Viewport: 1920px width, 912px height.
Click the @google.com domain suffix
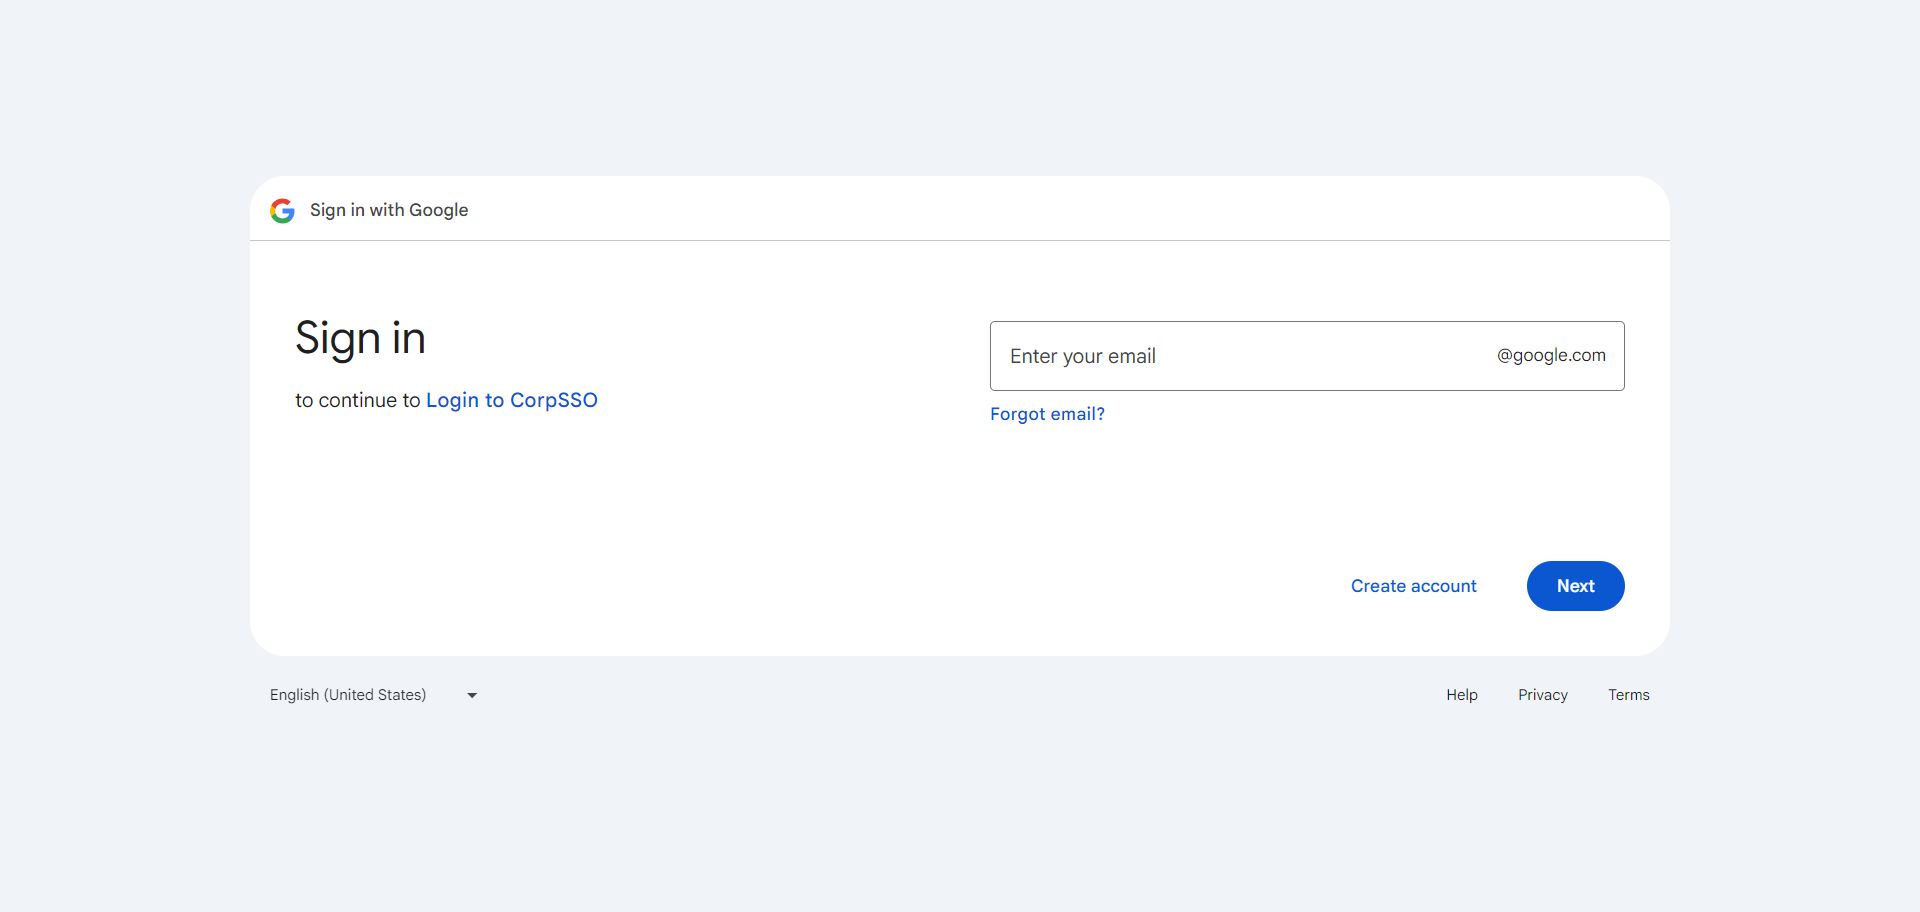(x=1550, y=355)
